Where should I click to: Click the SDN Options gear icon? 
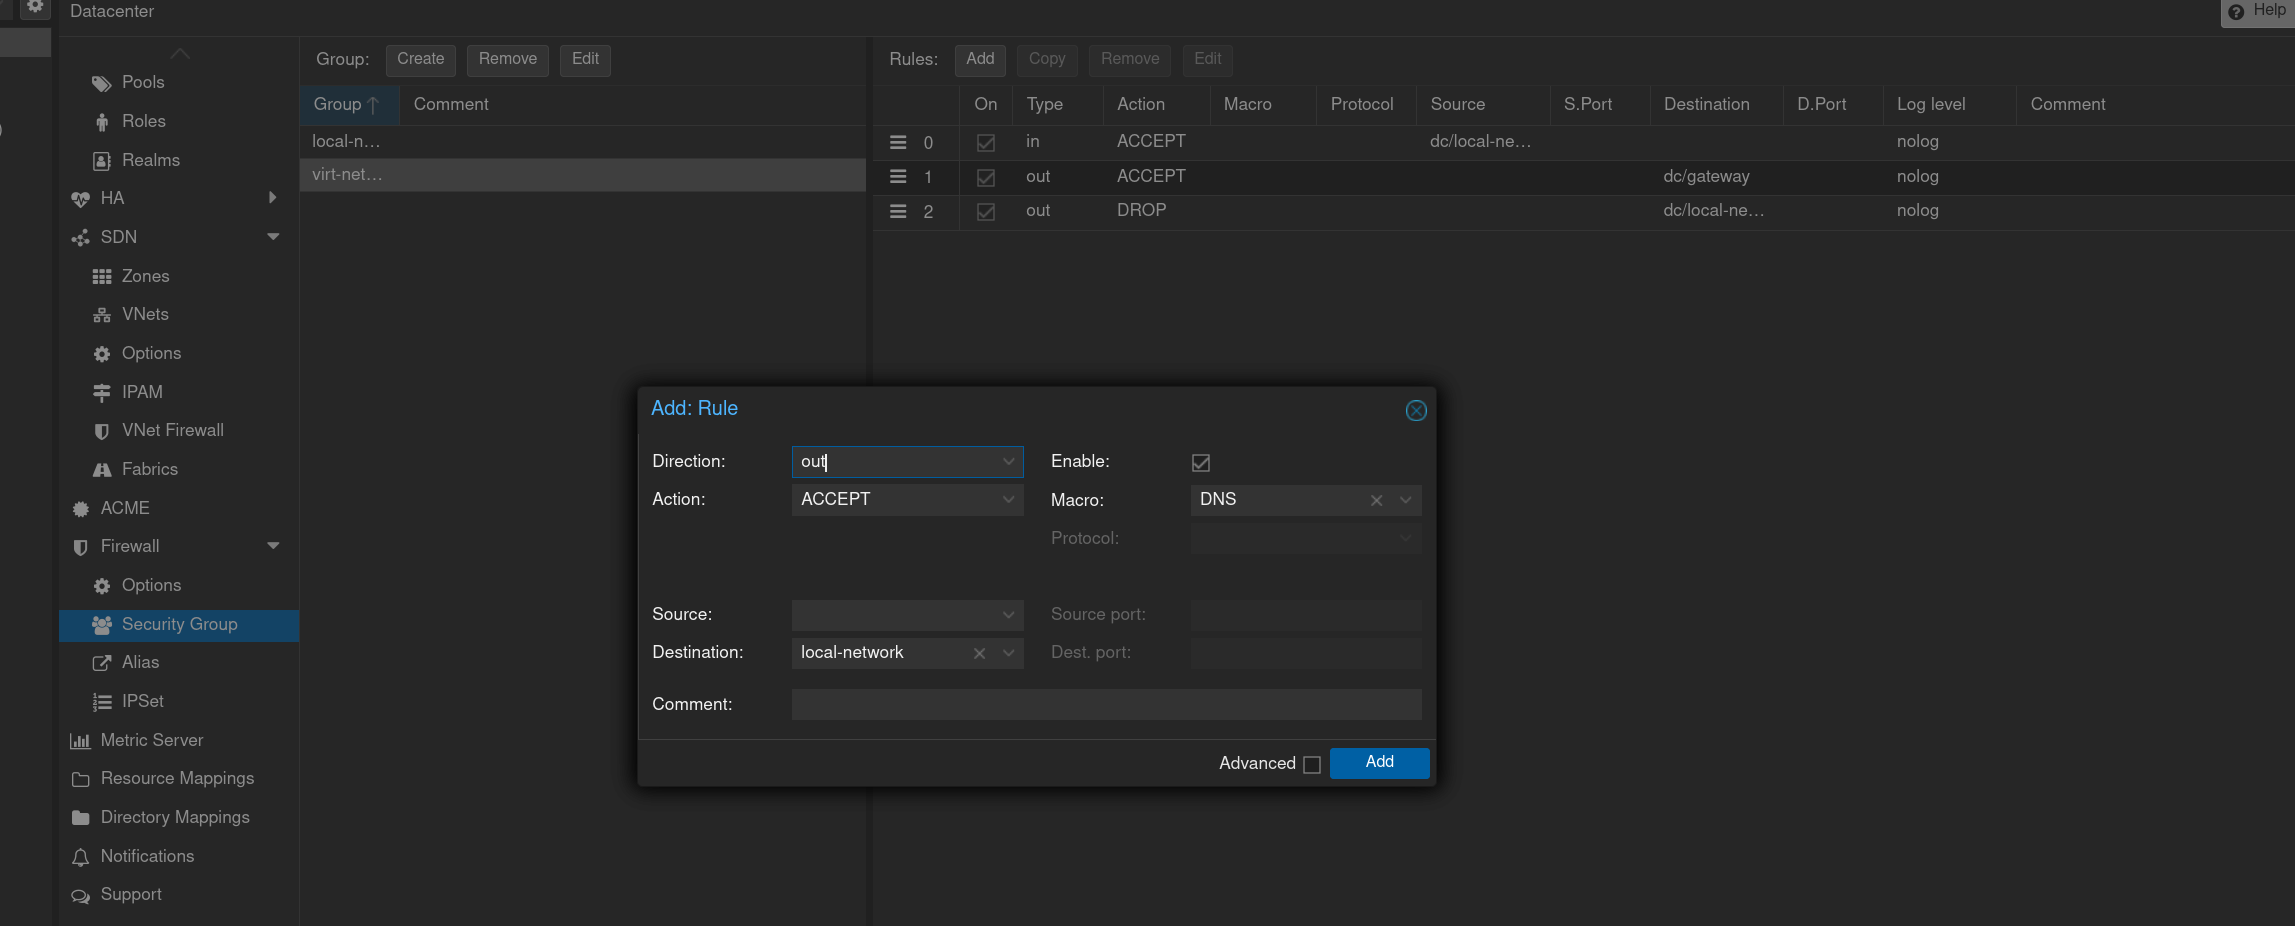[101, 354]
